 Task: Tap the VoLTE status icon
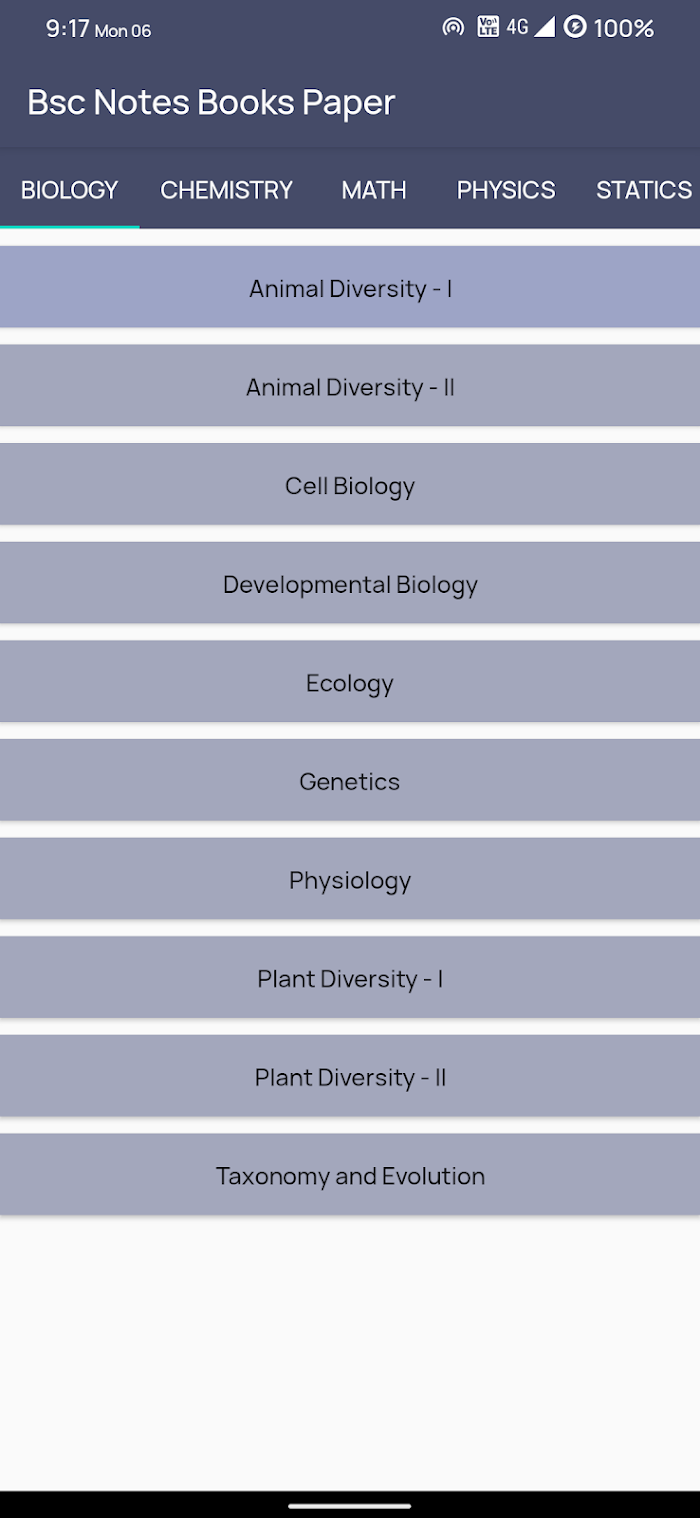pyautogui.click(x=488, y=27)
